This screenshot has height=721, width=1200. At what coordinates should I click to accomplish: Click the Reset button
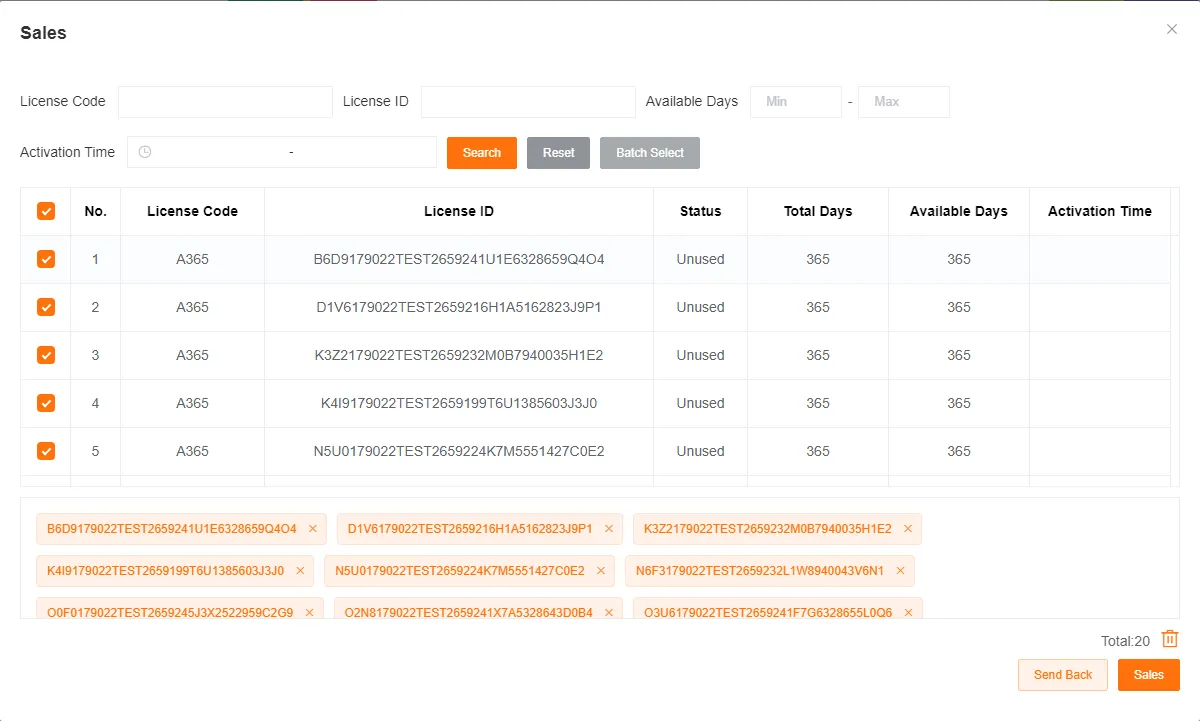pyautogui.click(x=558, y=153)
